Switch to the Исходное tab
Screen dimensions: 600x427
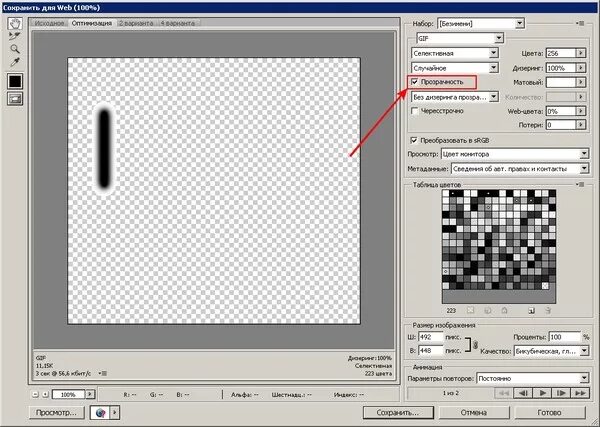pos(49,23)
